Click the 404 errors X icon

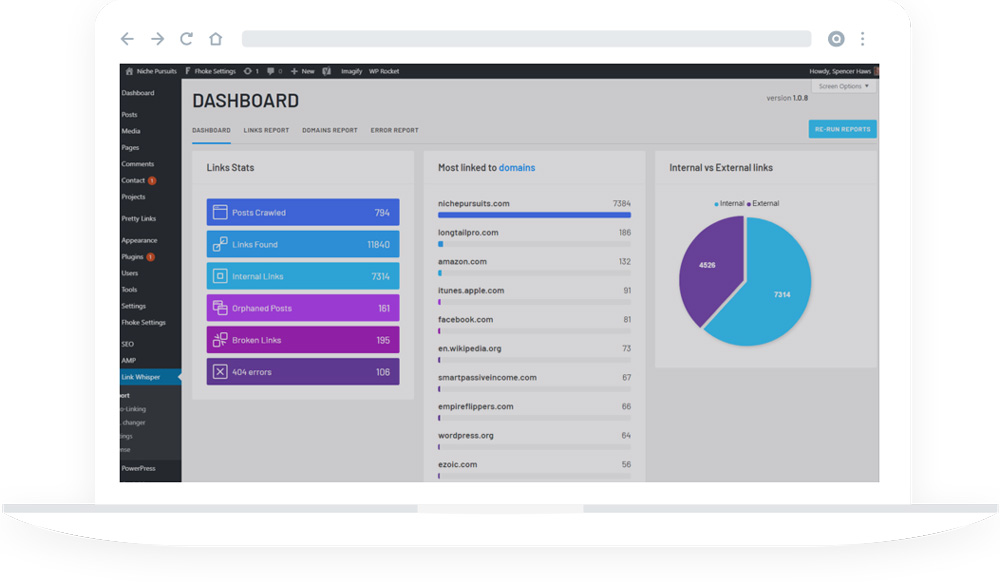220,372
